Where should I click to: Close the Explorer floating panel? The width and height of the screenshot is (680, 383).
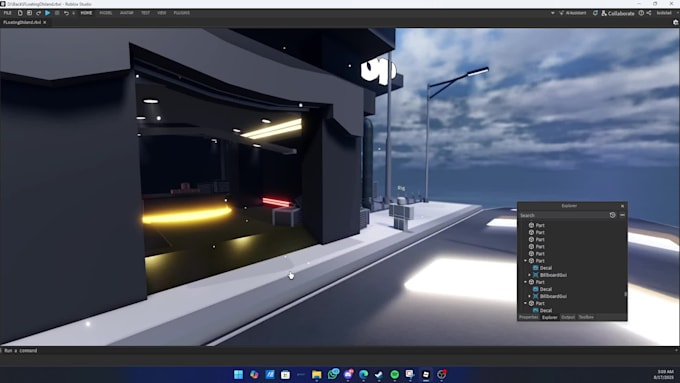622,206
